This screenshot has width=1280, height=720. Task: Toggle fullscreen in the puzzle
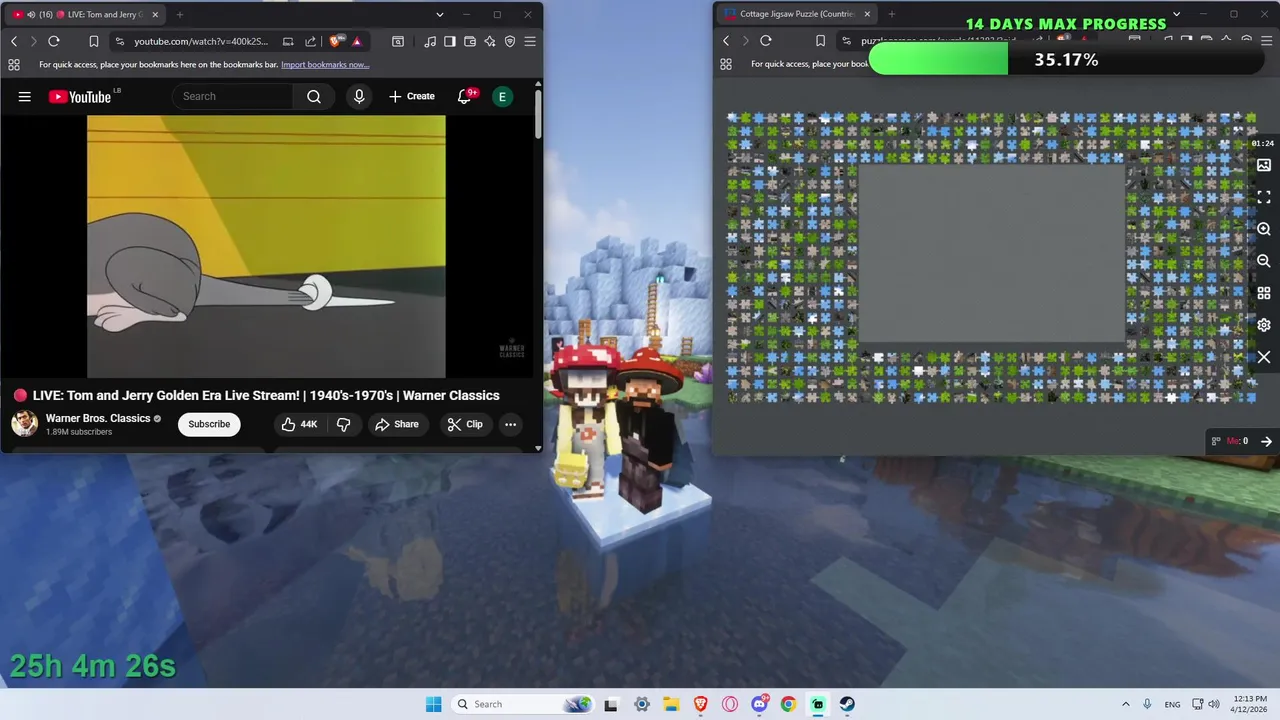click(1264, 197)
